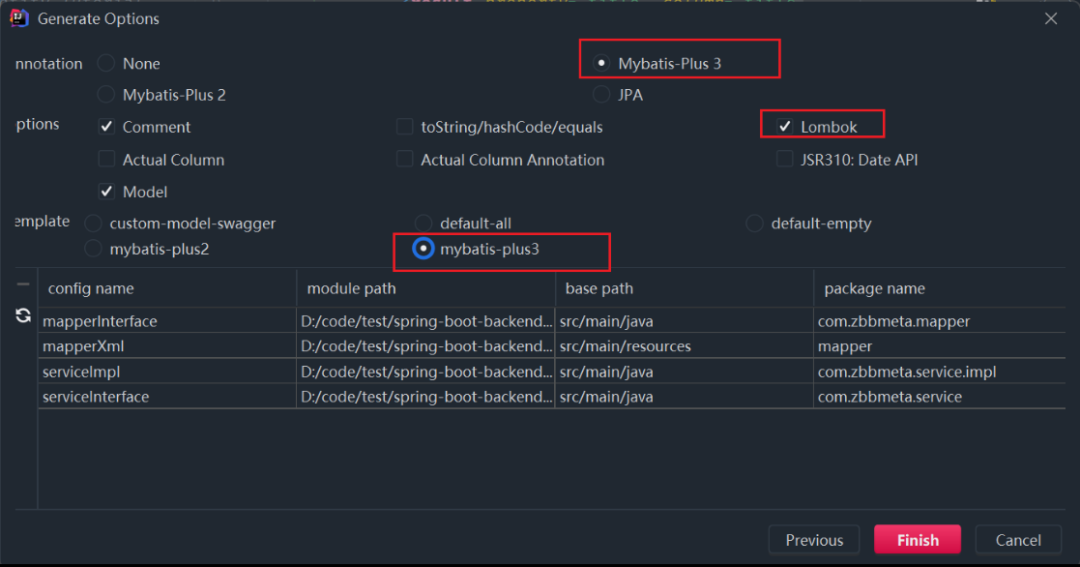The width and height of the screenshot is (1080, 567).
Task: Select the custom-model-swagger template
Action: tap(93, 223)
